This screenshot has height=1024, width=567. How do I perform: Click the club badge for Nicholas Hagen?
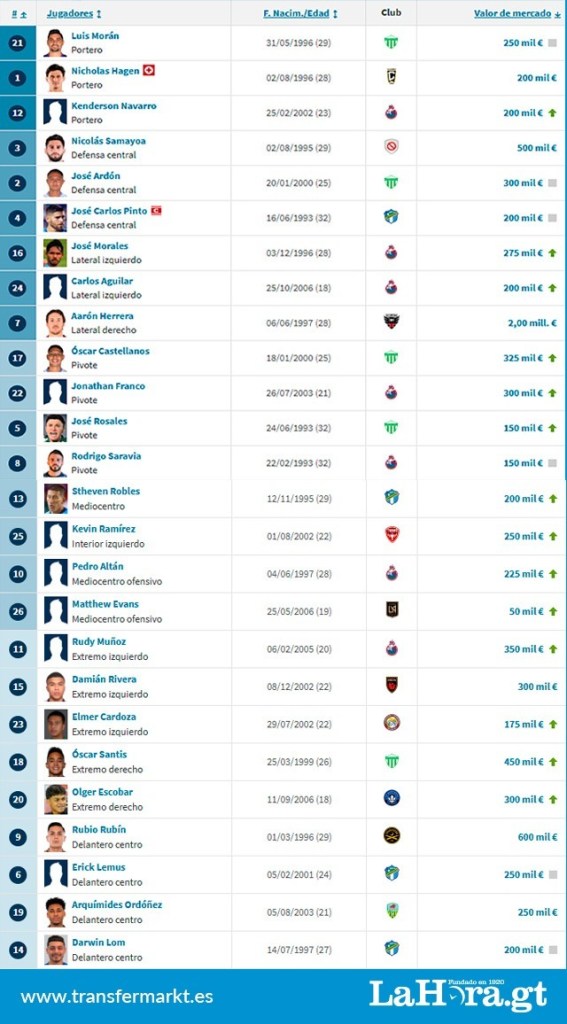[x=391, y=77]
